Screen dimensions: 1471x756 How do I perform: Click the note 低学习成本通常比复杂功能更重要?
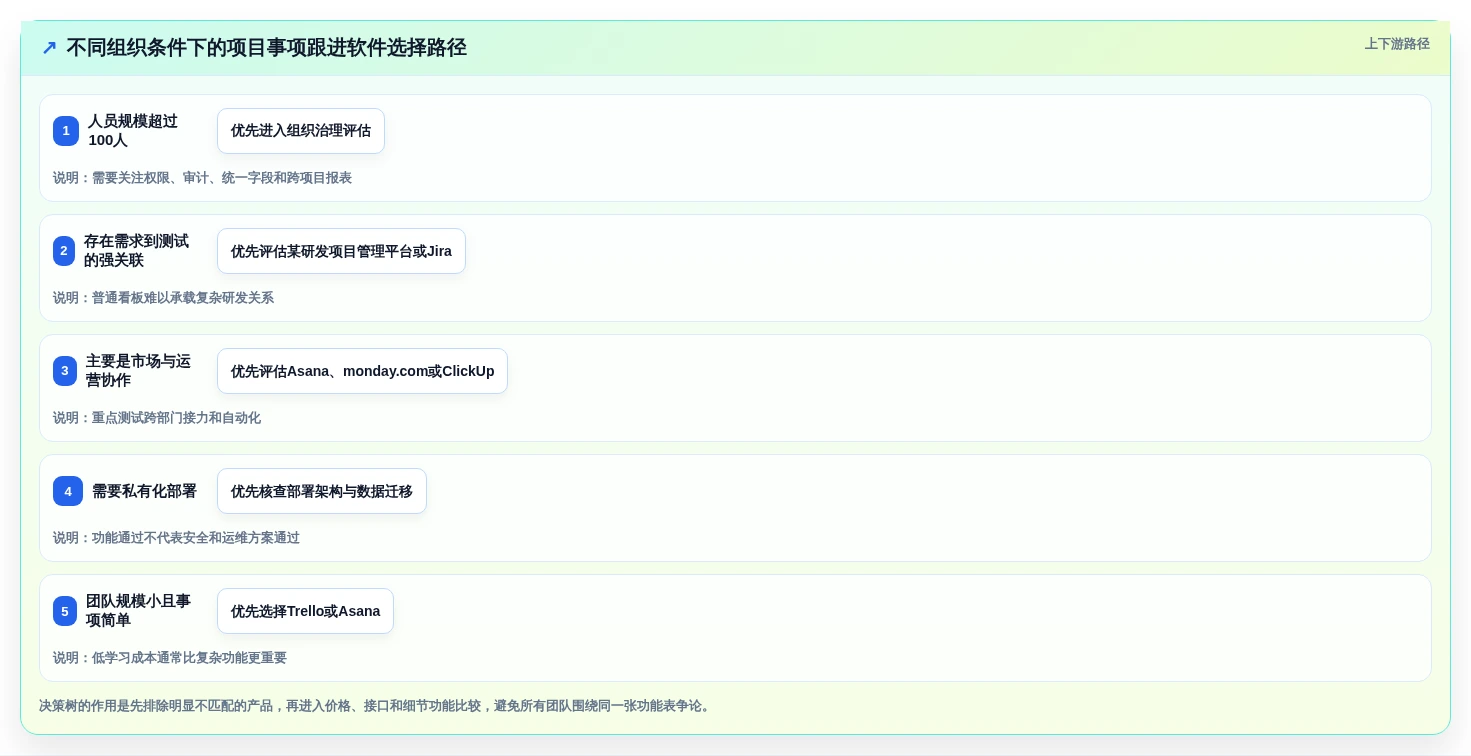tap(170, 658)
